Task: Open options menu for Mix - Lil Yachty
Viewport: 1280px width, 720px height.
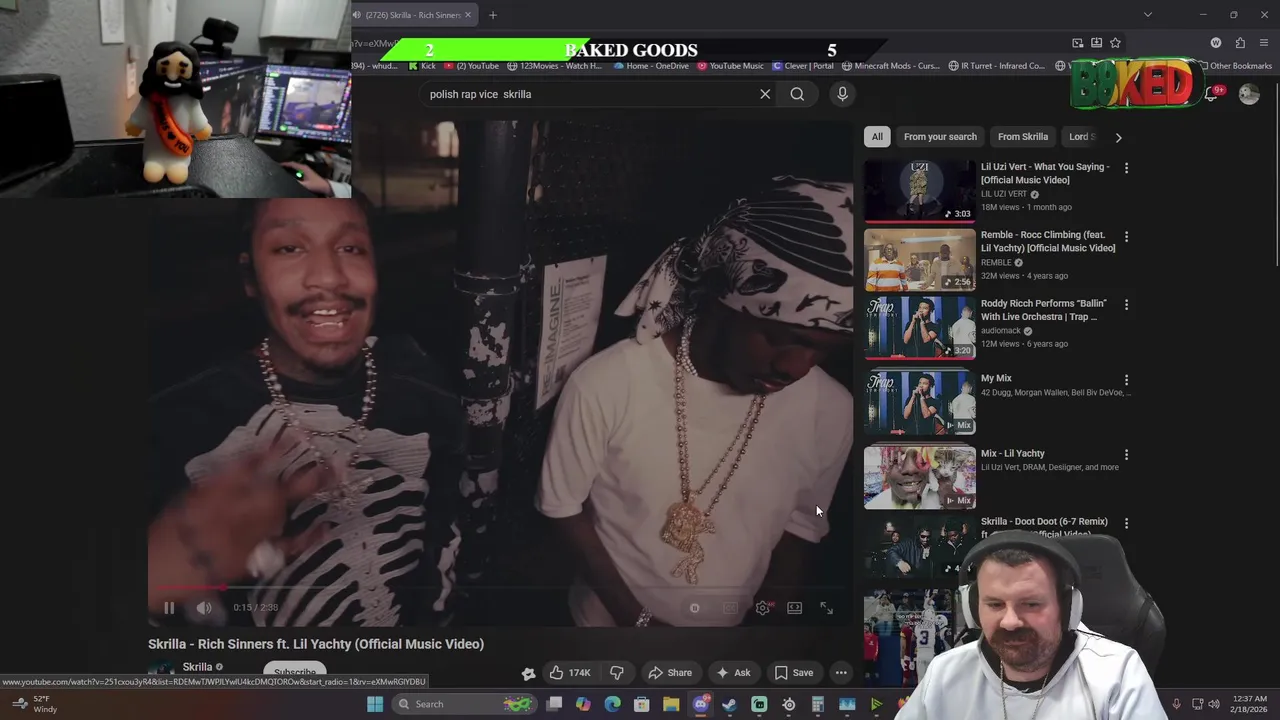Action: point(1126,455)
